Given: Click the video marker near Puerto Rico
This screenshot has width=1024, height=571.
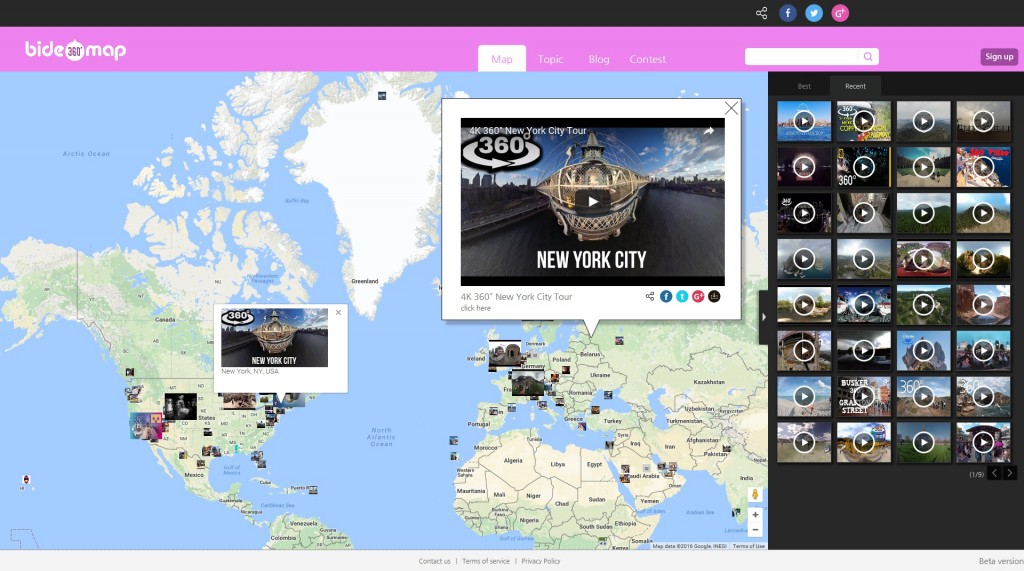Looking at the screenshot, I should (x=313, y=489).
